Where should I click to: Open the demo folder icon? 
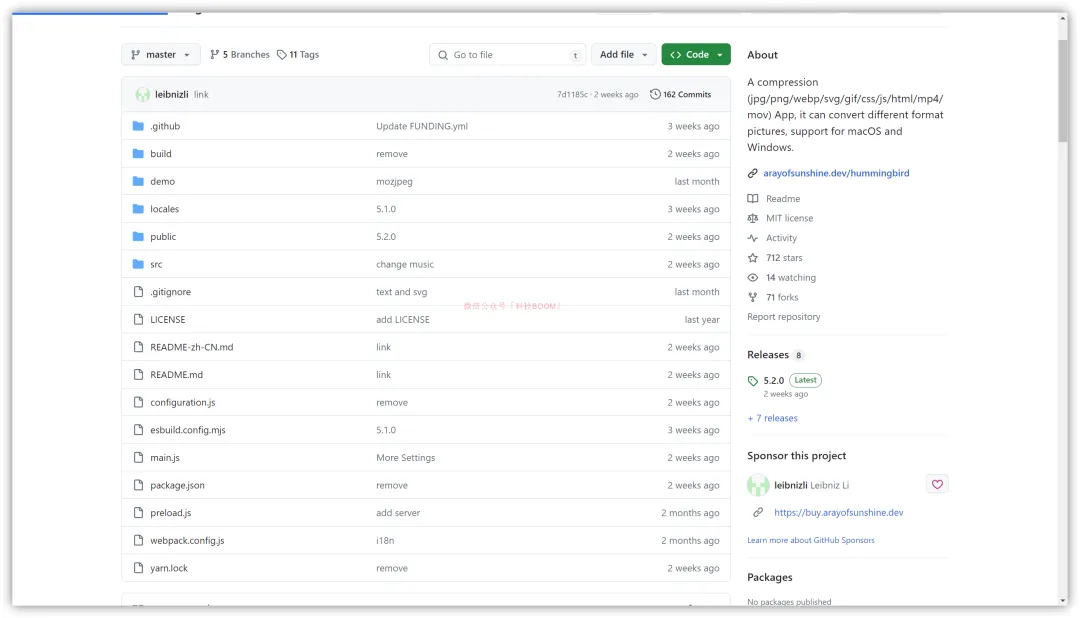[x=138, y=181]
